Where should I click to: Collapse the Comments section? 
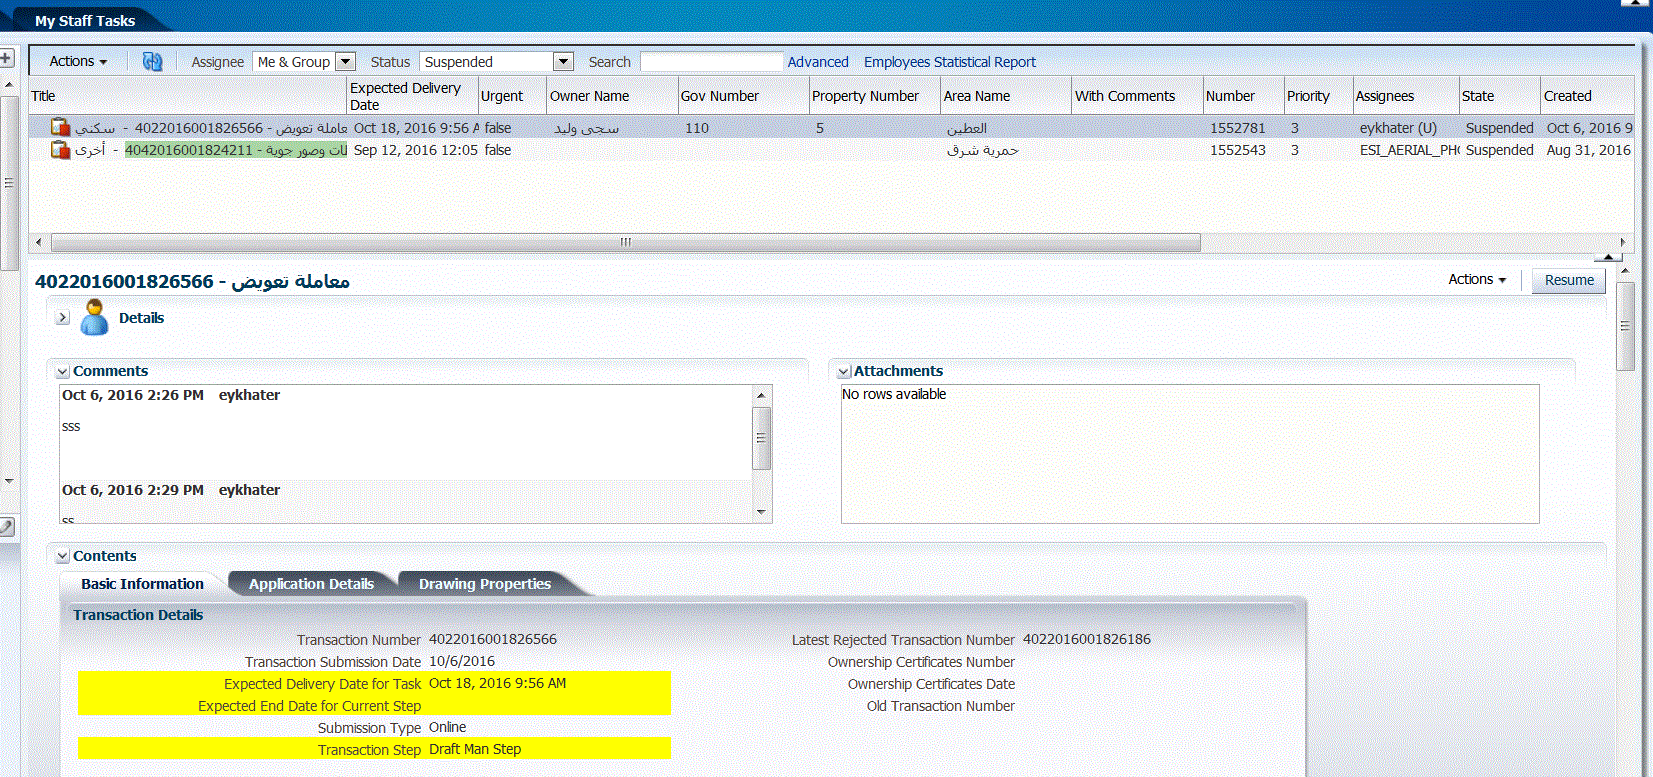tap(62, 371)
